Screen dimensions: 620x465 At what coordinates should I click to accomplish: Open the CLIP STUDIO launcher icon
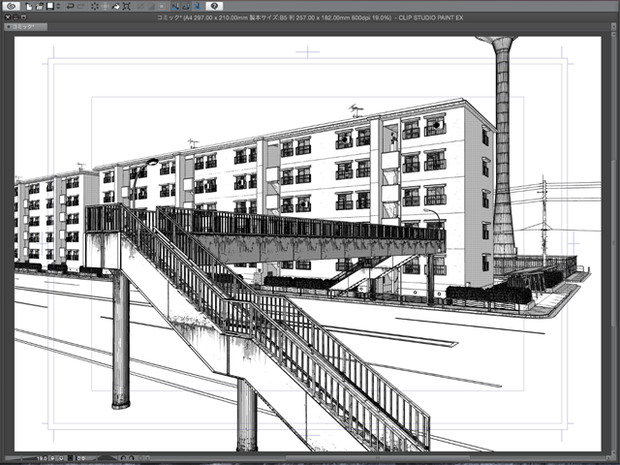click(x=11, y=6)
